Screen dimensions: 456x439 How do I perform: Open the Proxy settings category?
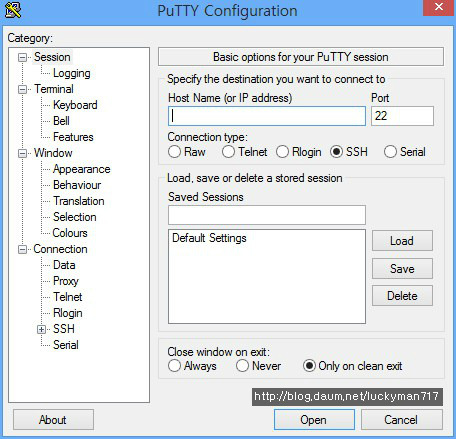(x=66, y=281)
